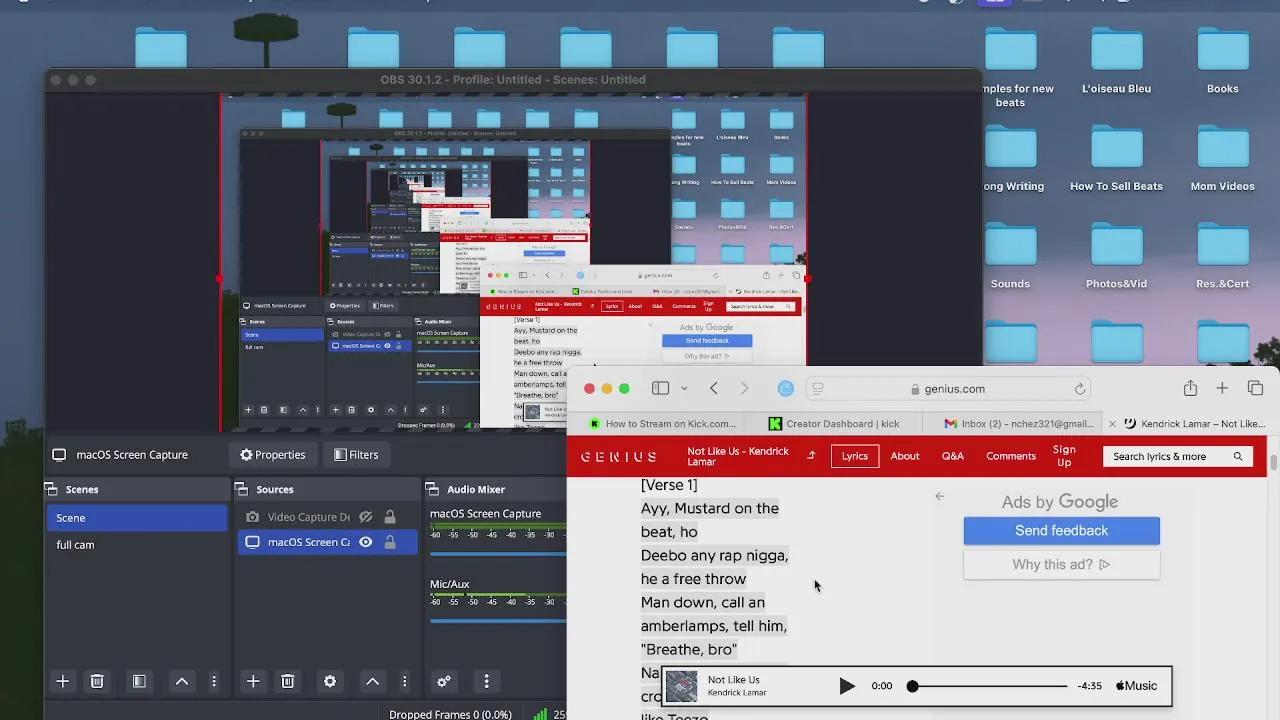Viewport: 1280px width, 720px height.
Task: Click the reader icon in address bar
Action: pos(818,389)
